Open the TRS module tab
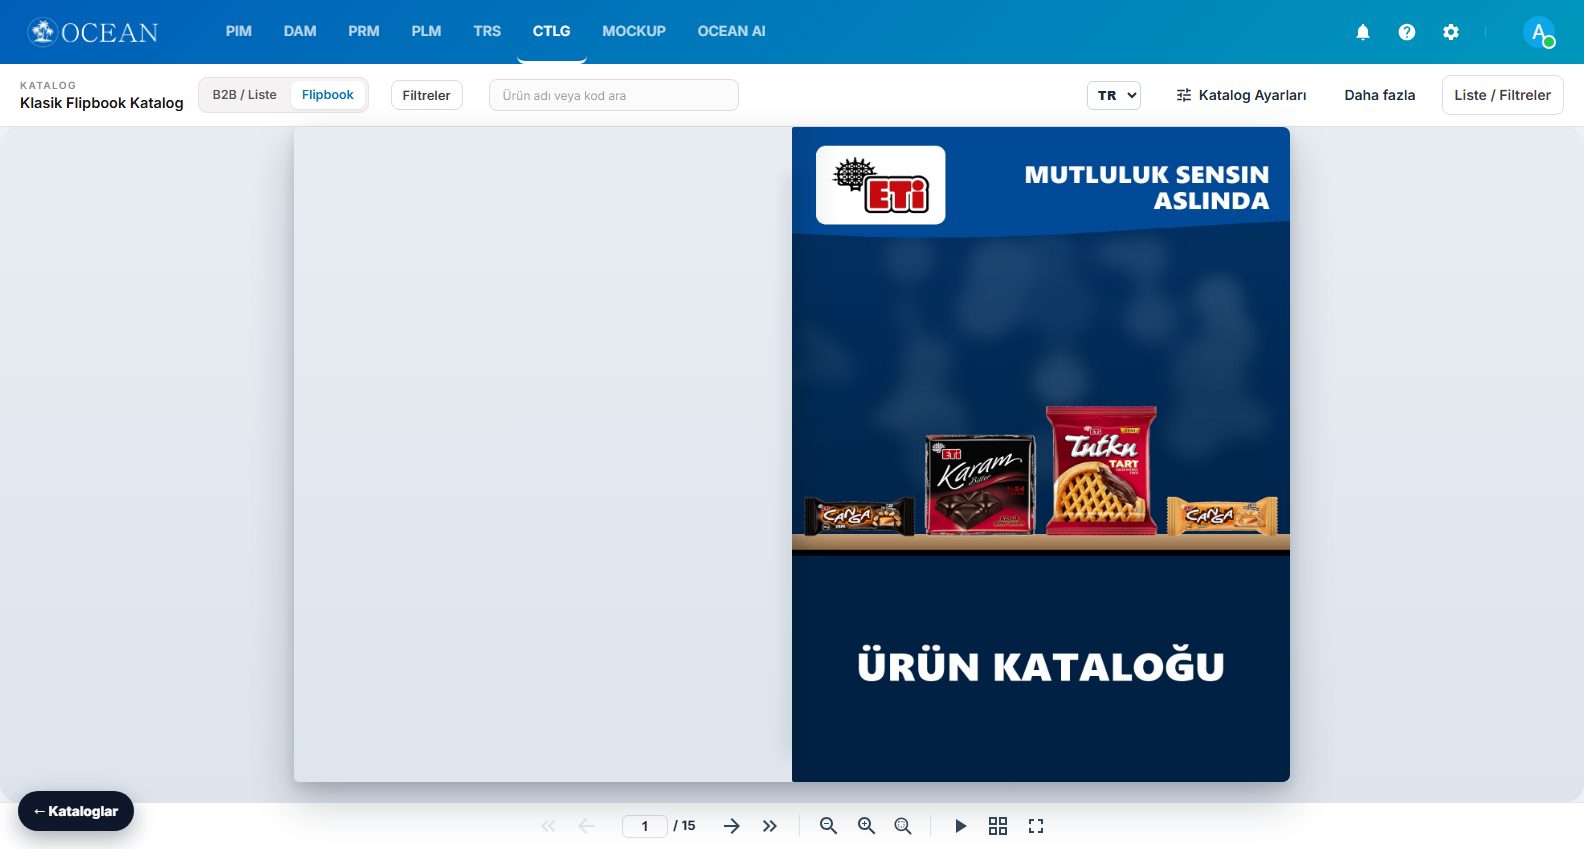The image size is (1584, 849). [x=487, y=31]
